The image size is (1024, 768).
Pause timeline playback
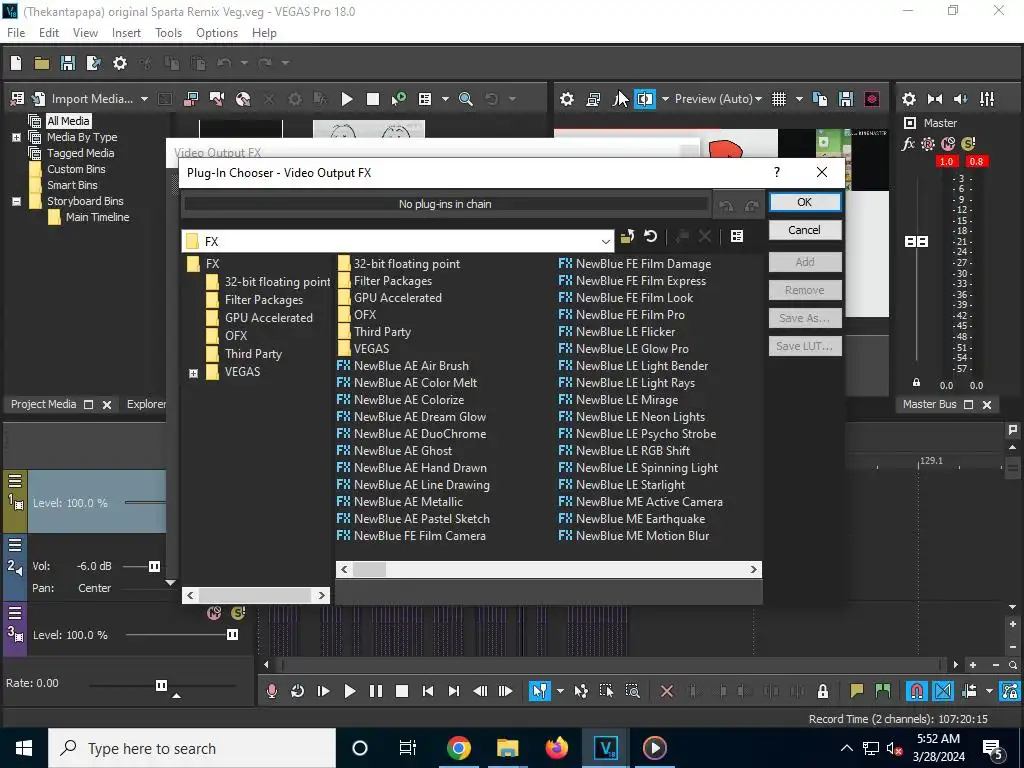[x=376, y=691]
